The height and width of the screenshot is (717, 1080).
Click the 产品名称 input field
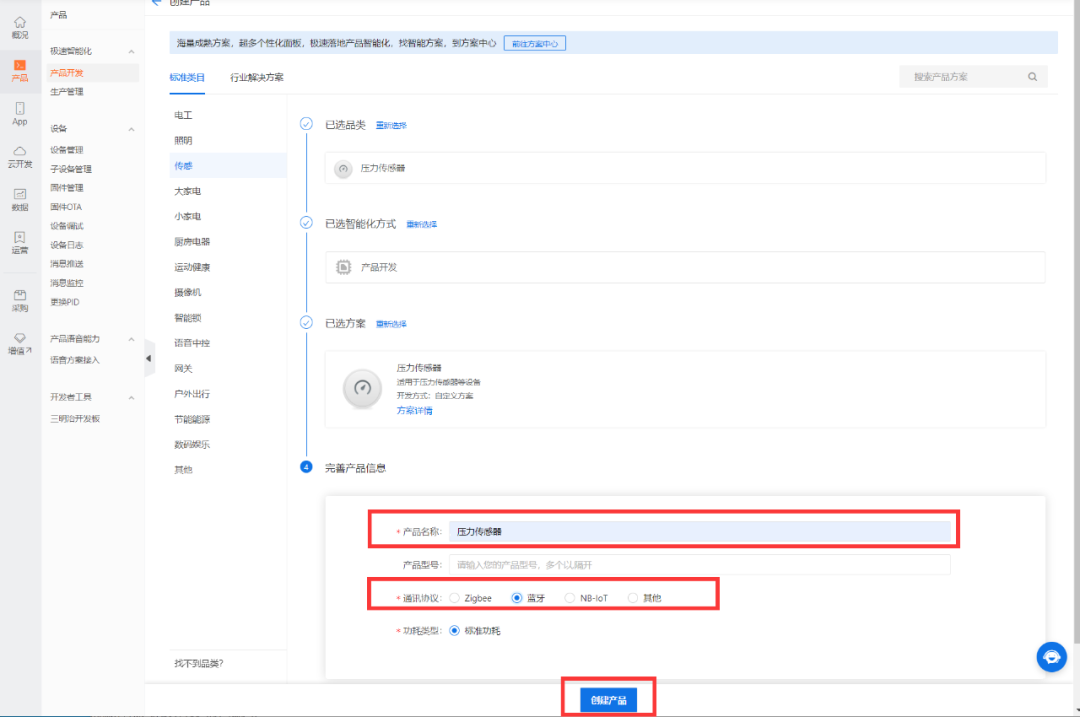point(700,531)
